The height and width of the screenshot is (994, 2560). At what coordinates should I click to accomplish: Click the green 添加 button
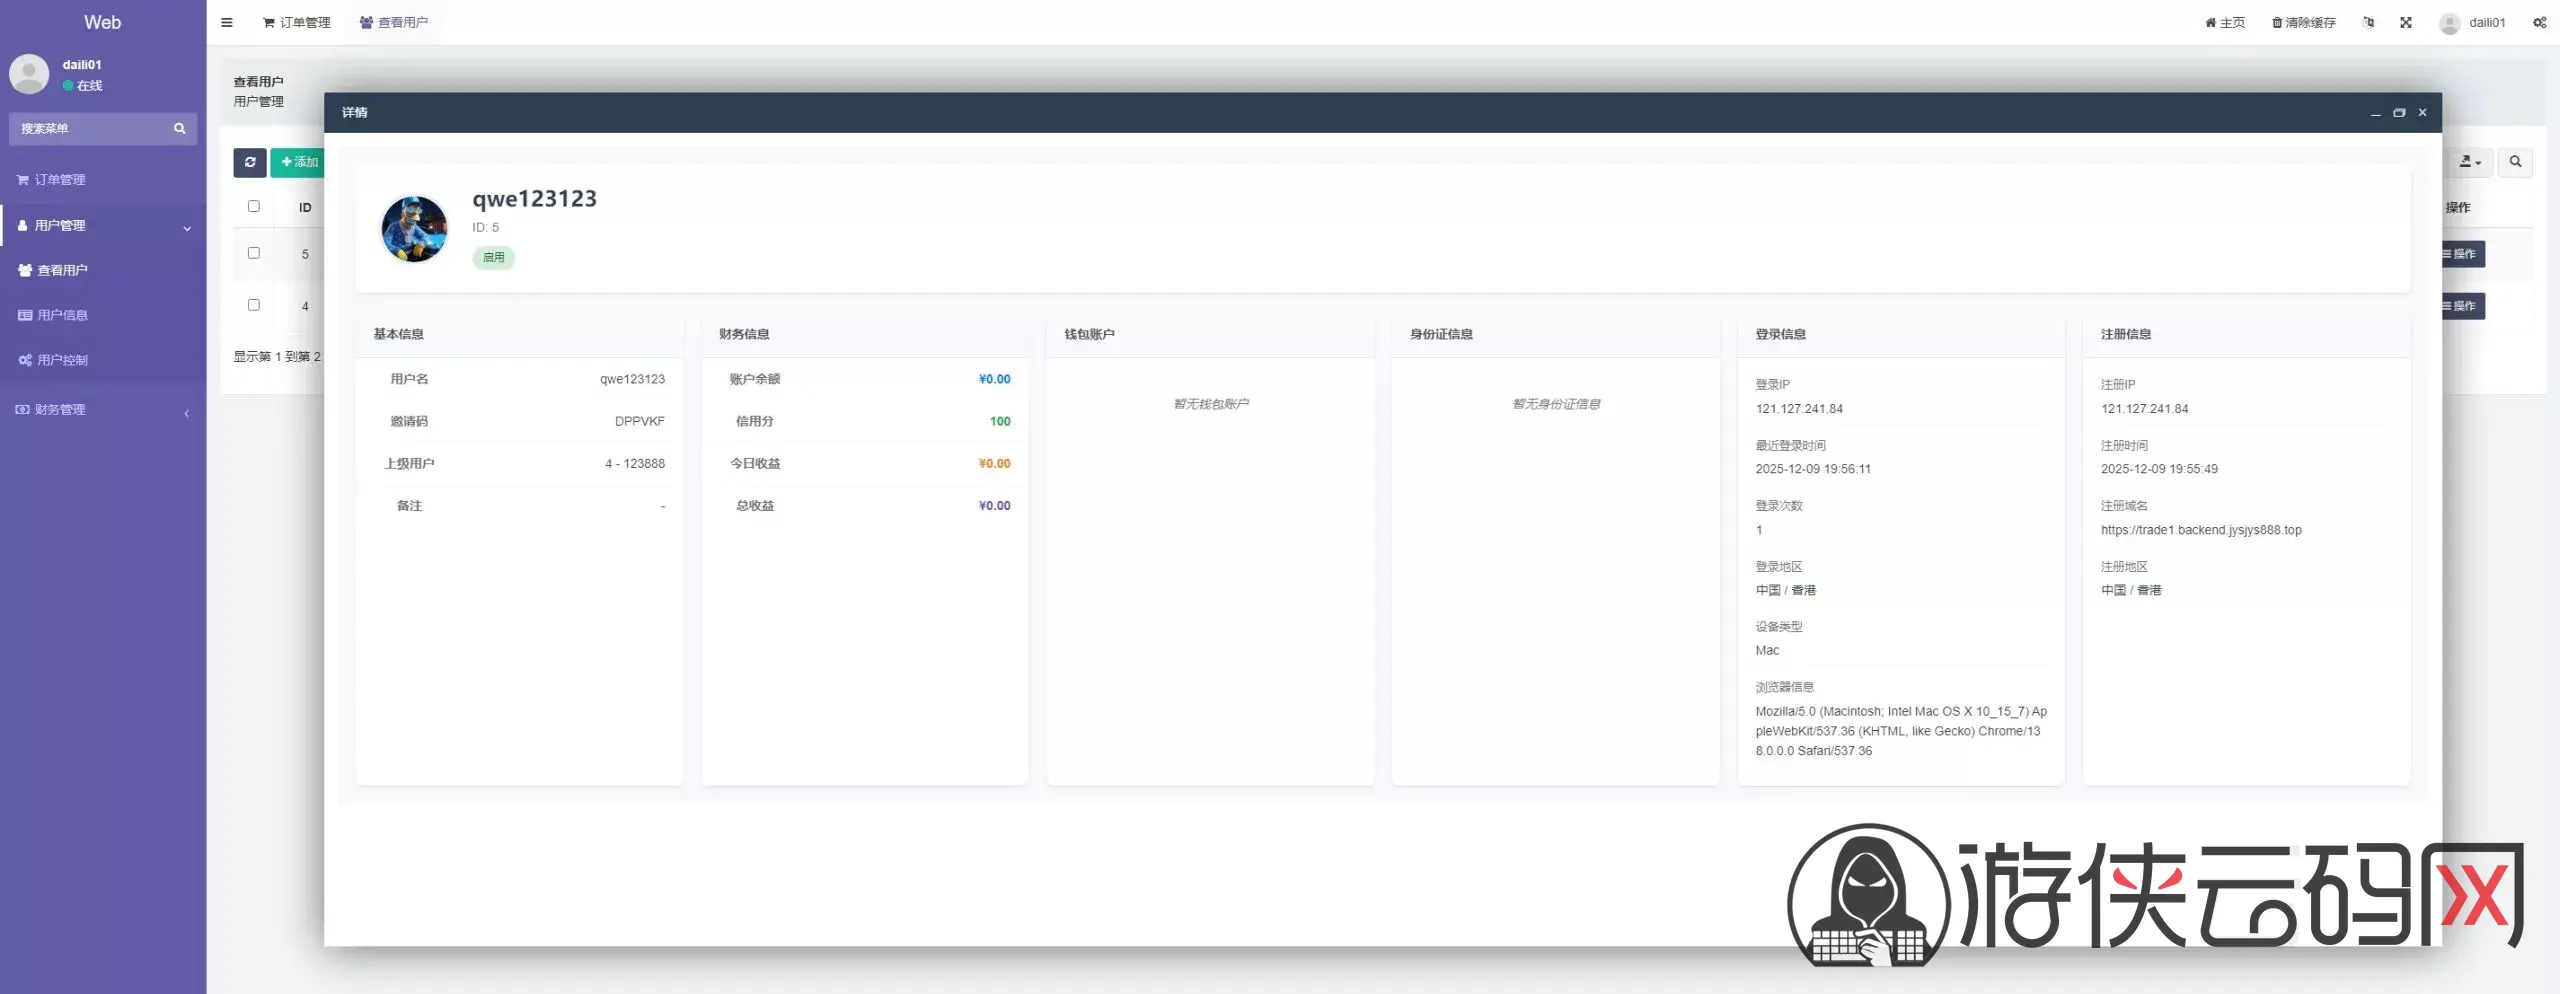(298, 162)
